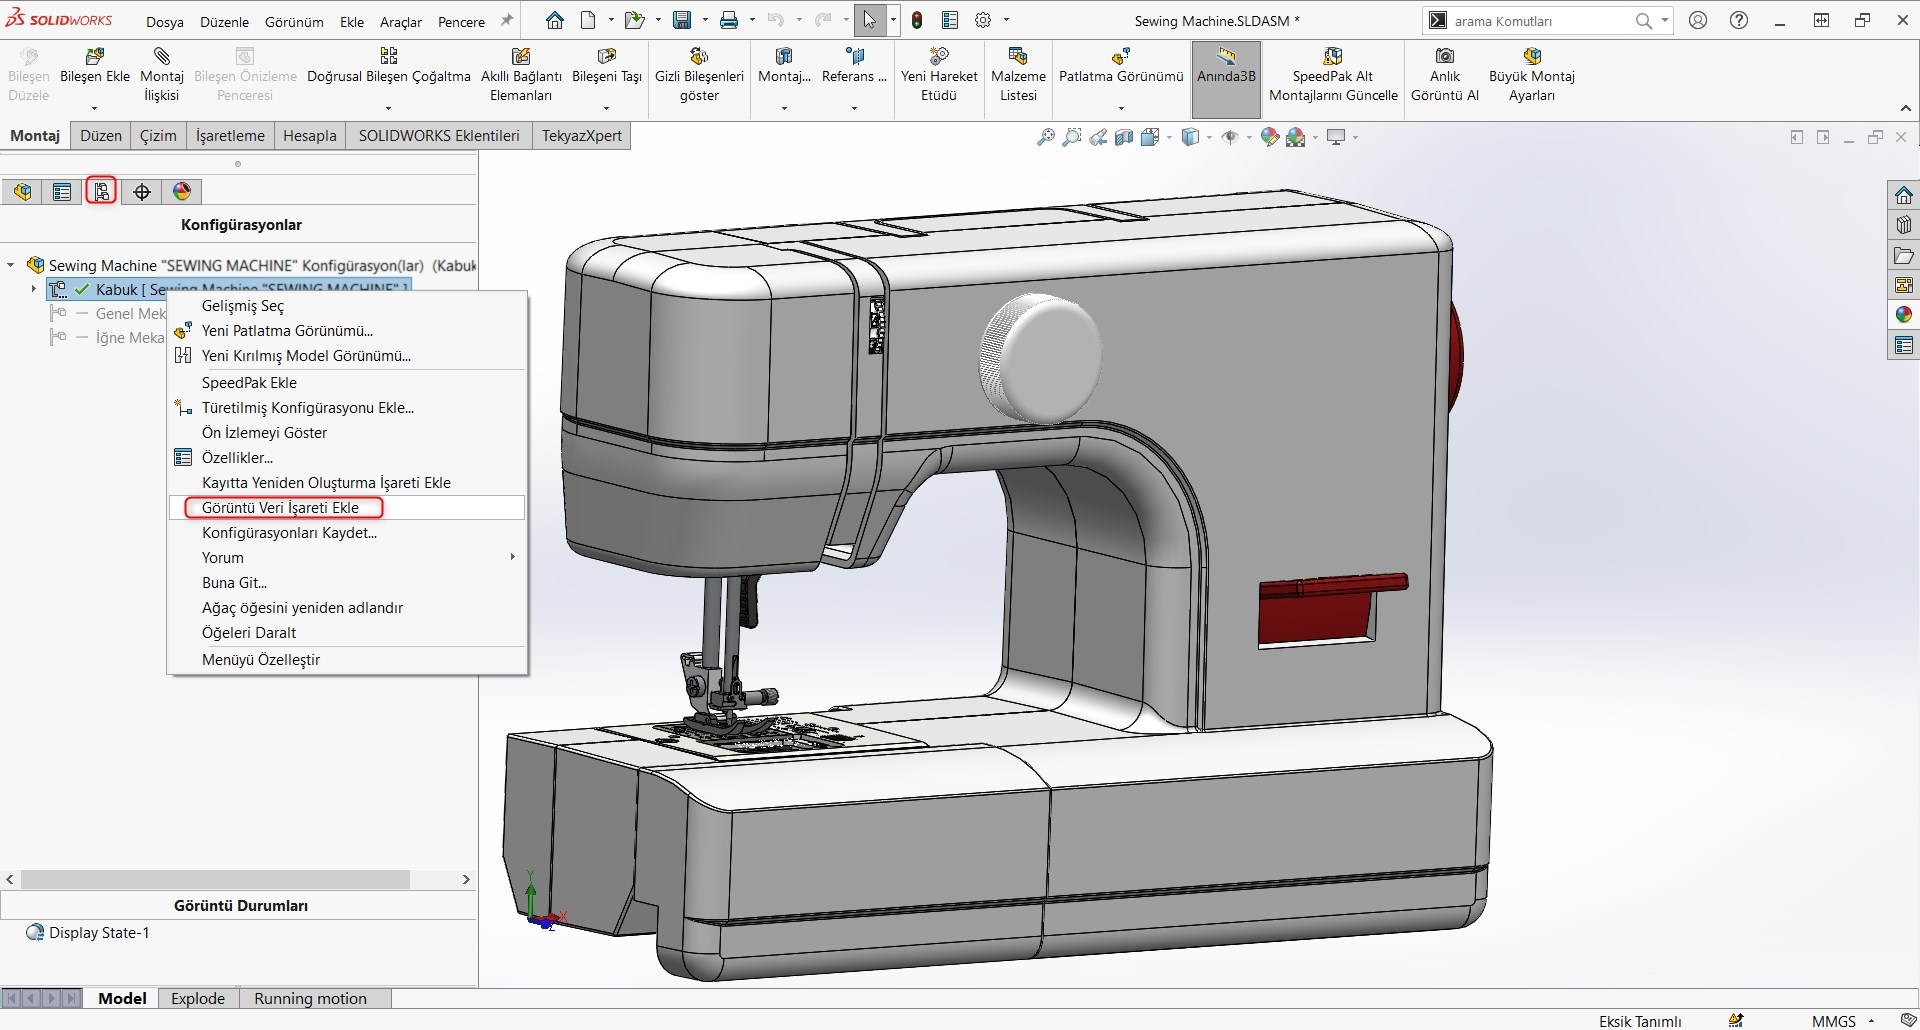Open the Options gear dropdown arrow
This screenshot has height=1030, width=1920.
pos(1006,20)
